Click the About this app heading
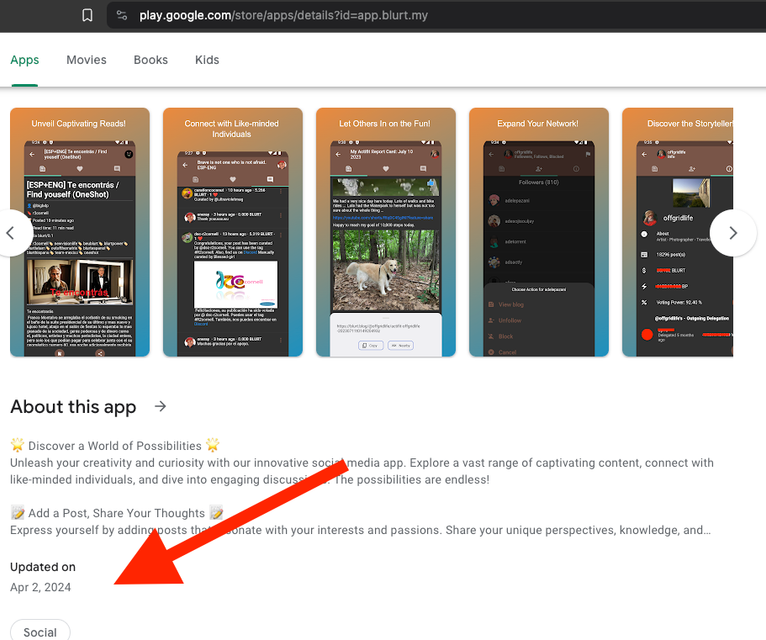766x640 pixels. coord(73,406)
